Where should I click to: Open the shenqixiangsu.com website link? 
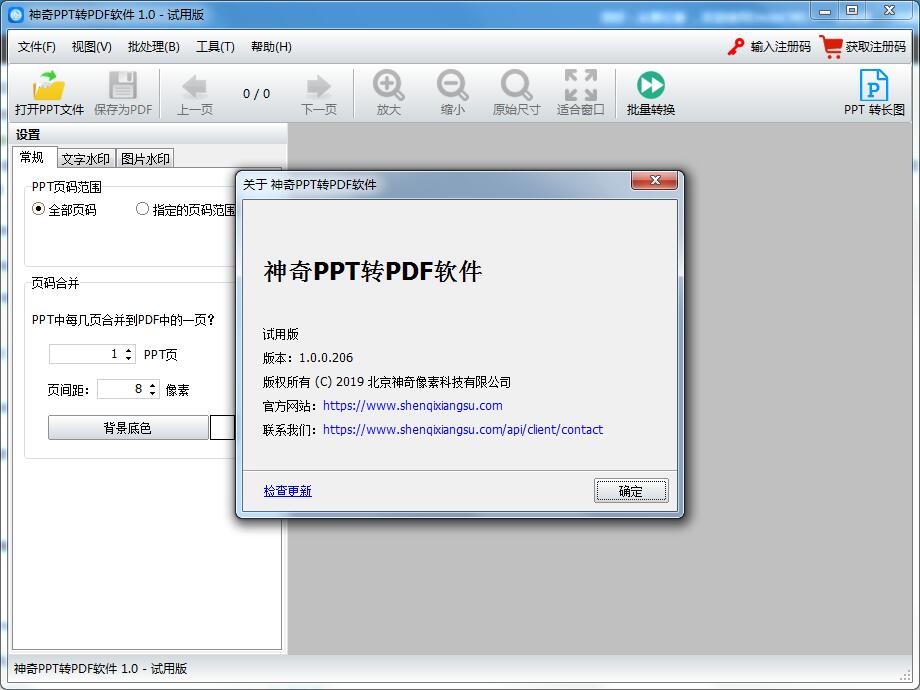(414, 405)
